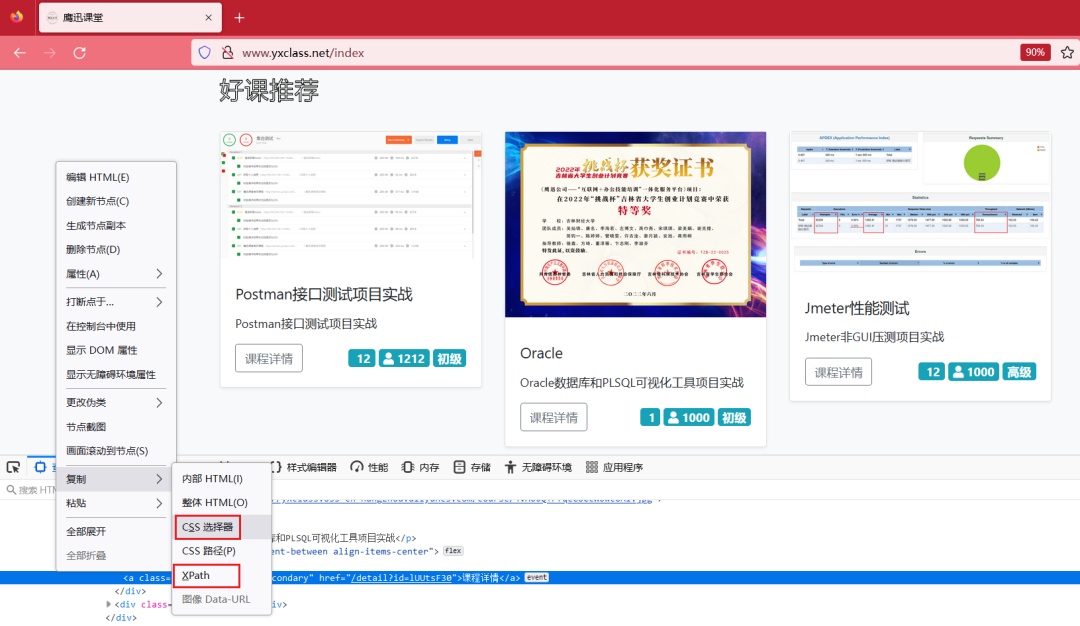Click the Jmeter performance report thumbnail
The image size is (1080, 626).
pos(920,202)
